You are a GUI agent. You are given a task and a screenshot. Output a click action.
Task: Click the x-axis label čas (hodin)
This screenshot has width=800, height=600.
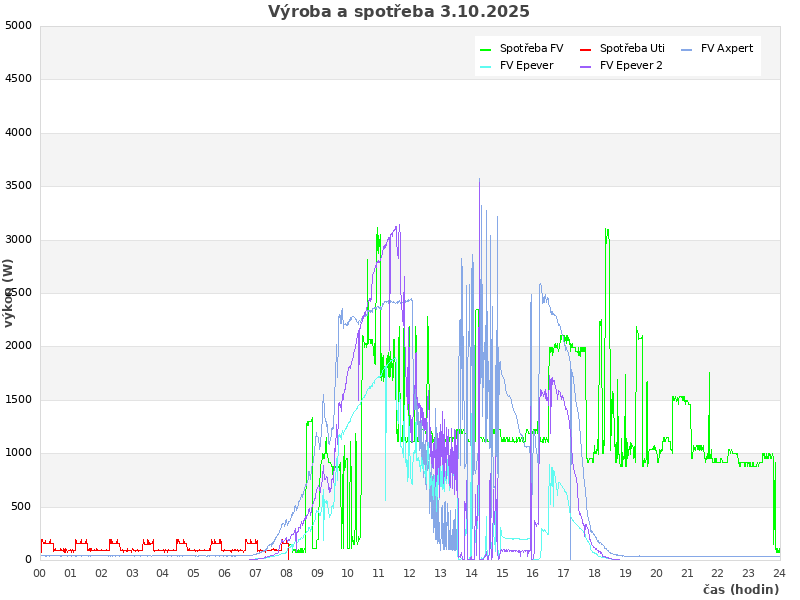[x=740, y=590]
